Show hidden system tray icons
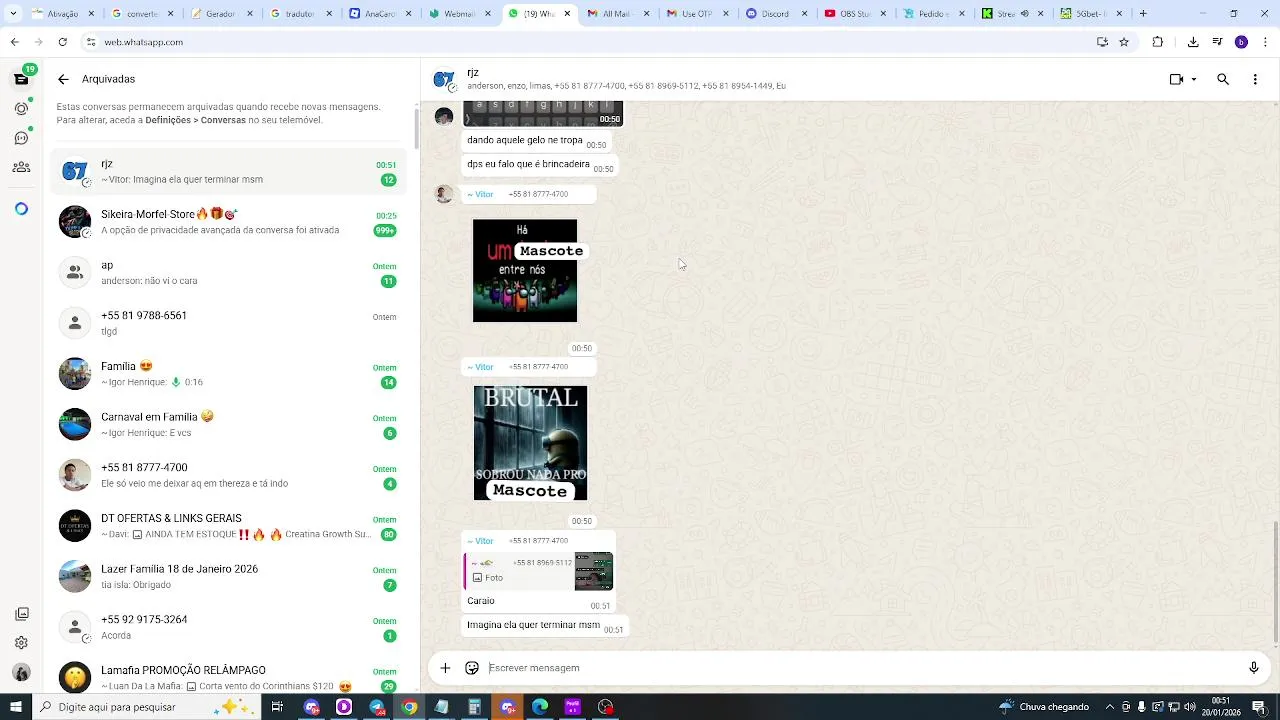Screen dimensions: 1280x720 (x=1110, y=707)
